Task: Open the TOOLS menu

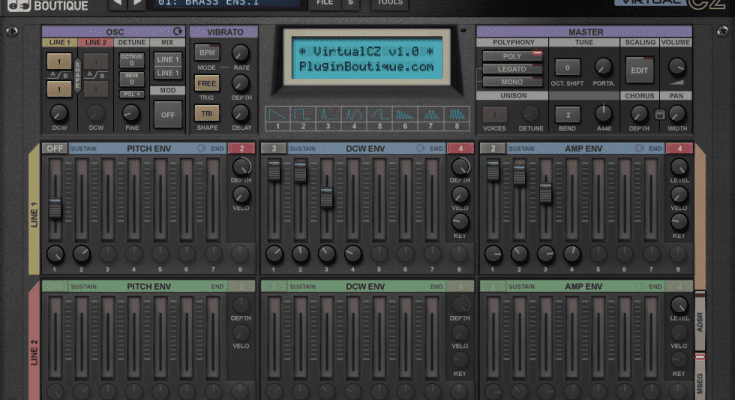Action: coord(391,3)
